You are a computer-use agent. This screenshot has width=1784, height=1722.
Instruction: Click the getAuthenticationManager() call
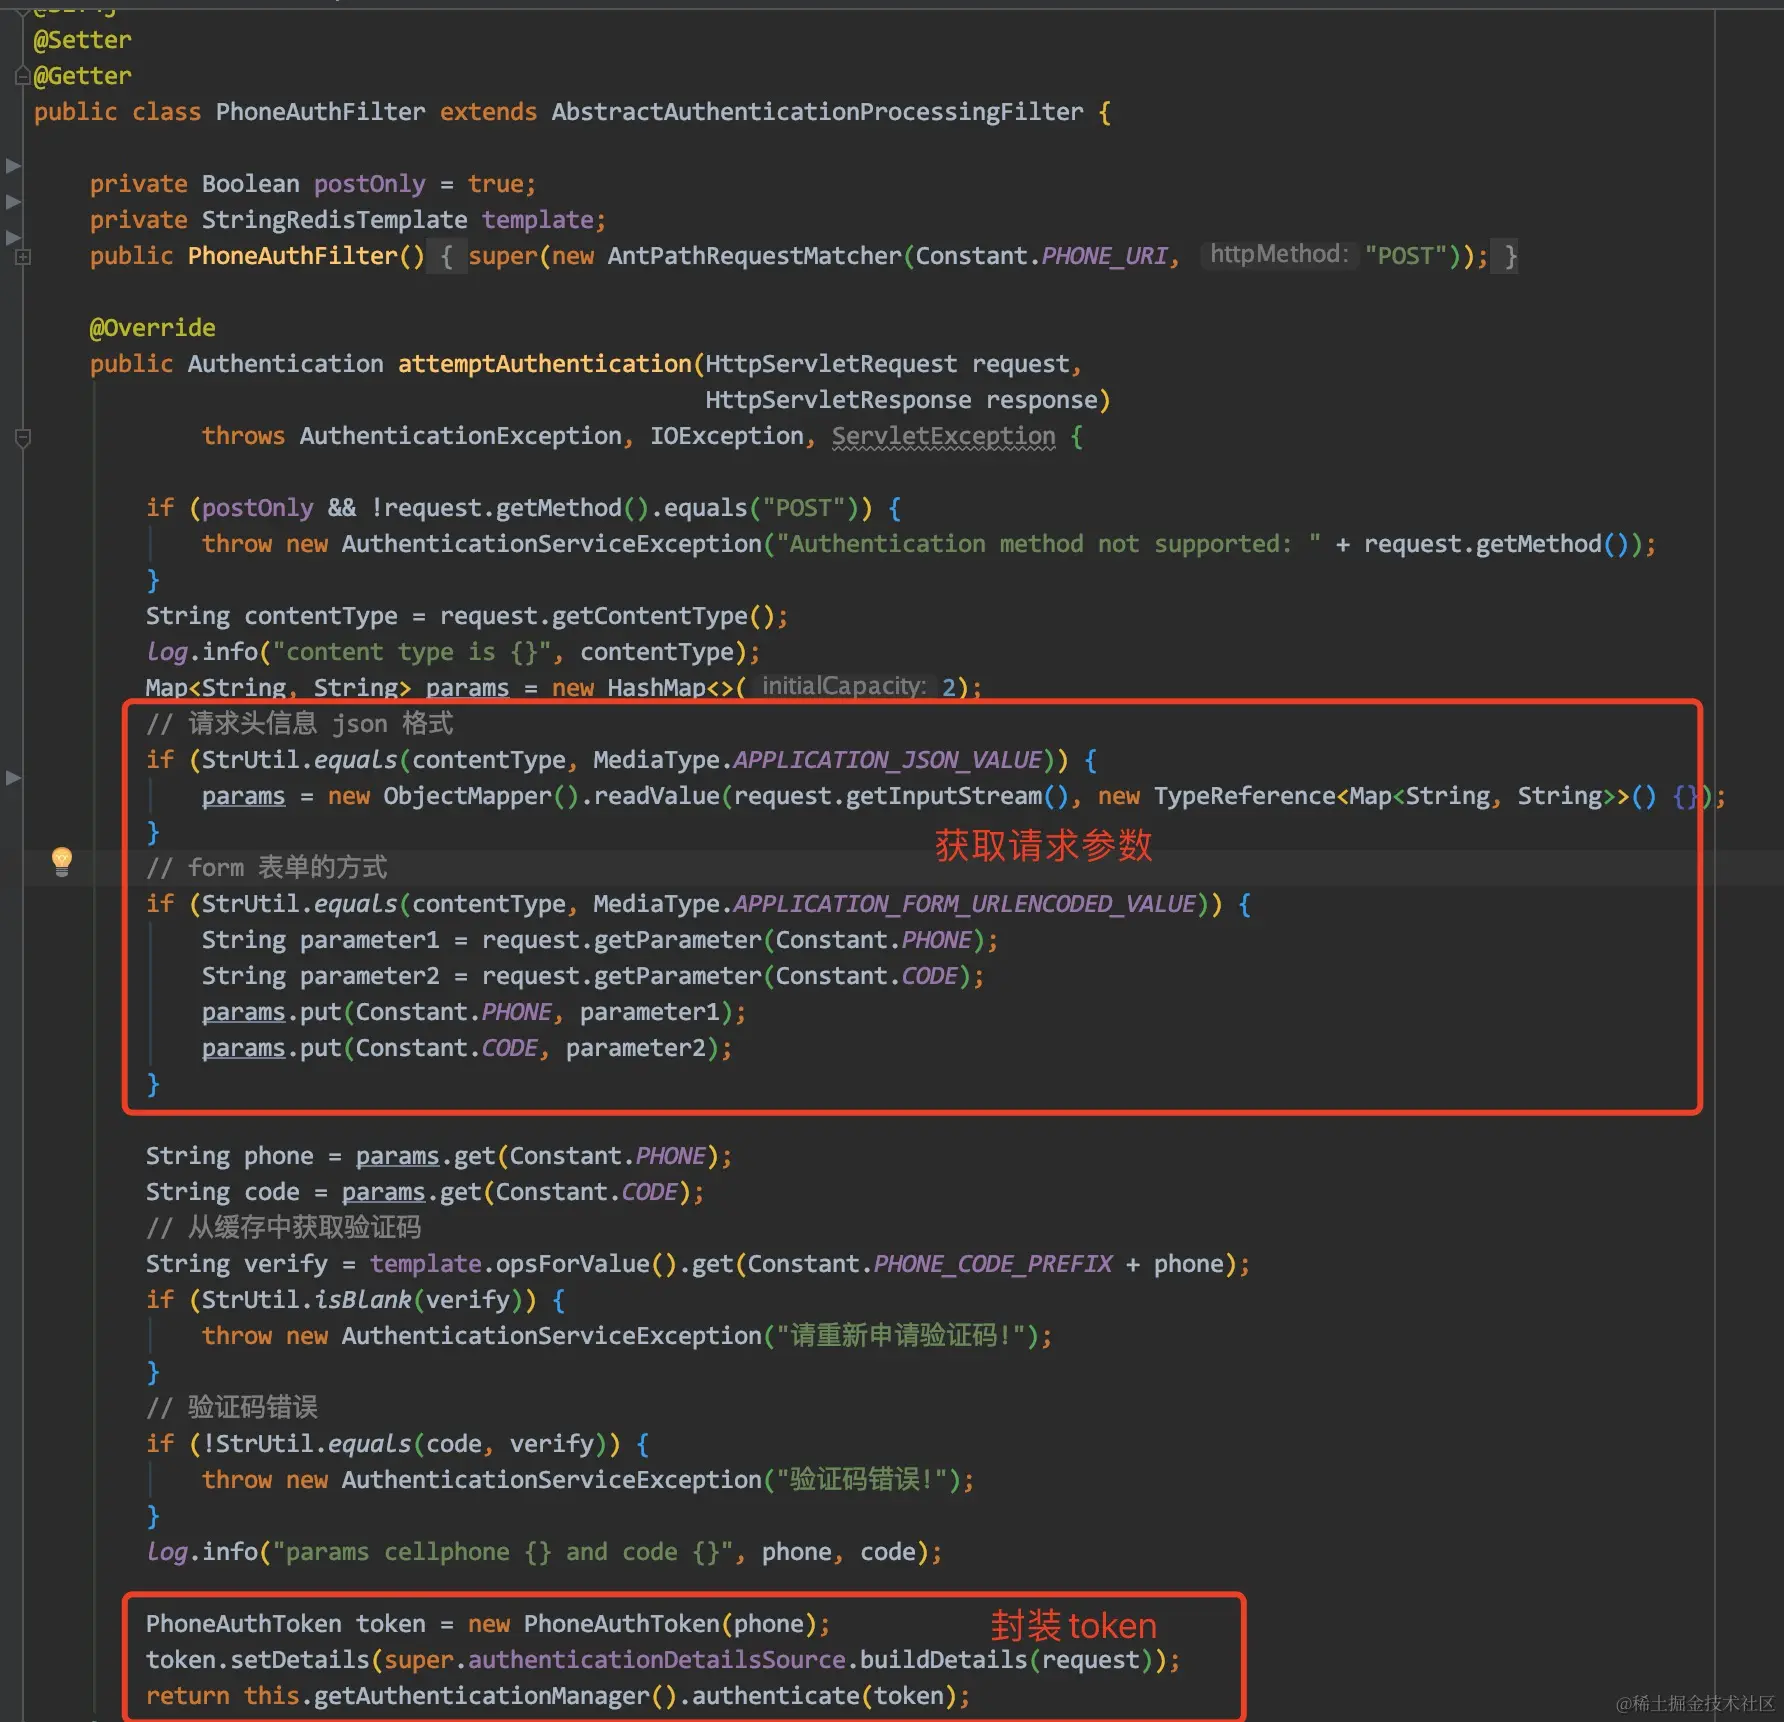click(495, 1696)
